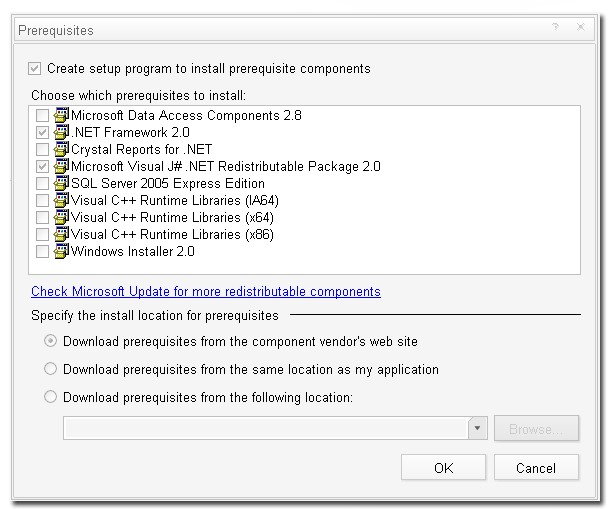Click the icon beside Visual C++ Runtime Libraries (x86)

click(x=61, y=235)
